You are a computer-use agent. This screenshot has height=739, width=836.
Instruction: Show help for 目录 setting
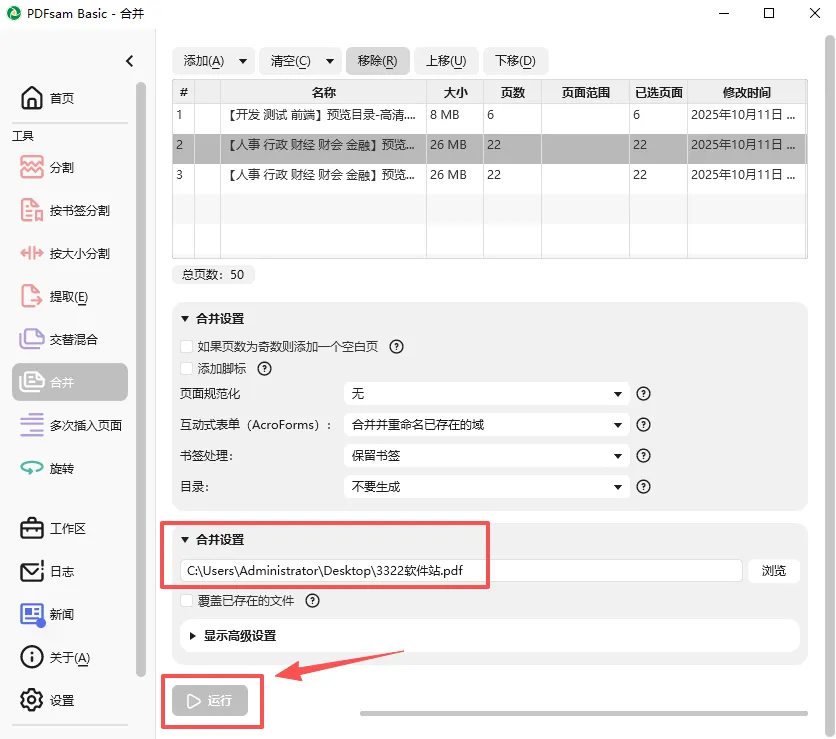[644, 486]
